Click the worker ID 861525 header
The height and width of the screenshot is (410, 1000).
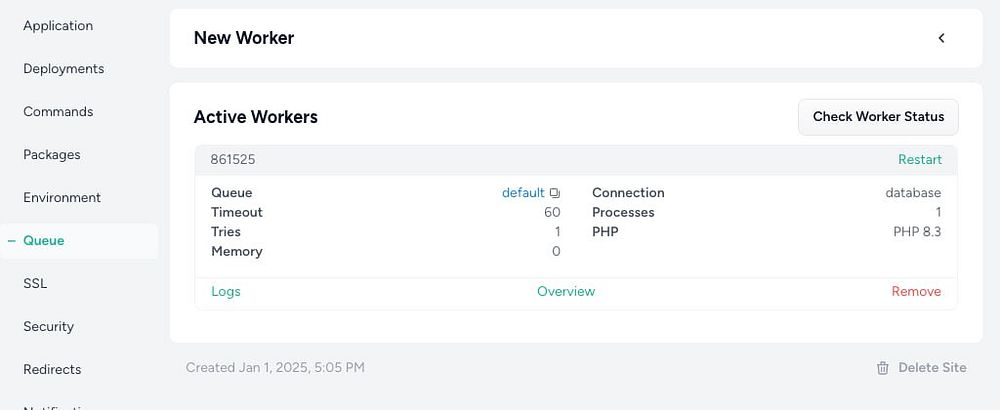click(x=233, y=160)
